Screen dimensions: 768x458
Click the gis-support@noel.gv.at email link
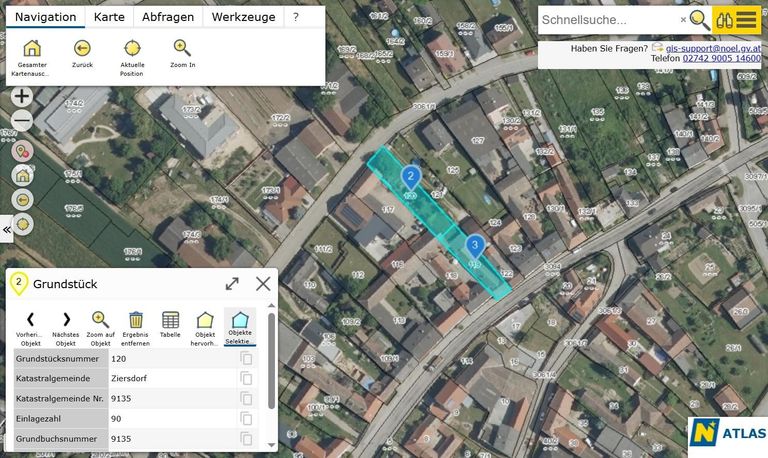click(x=712, y=47)
